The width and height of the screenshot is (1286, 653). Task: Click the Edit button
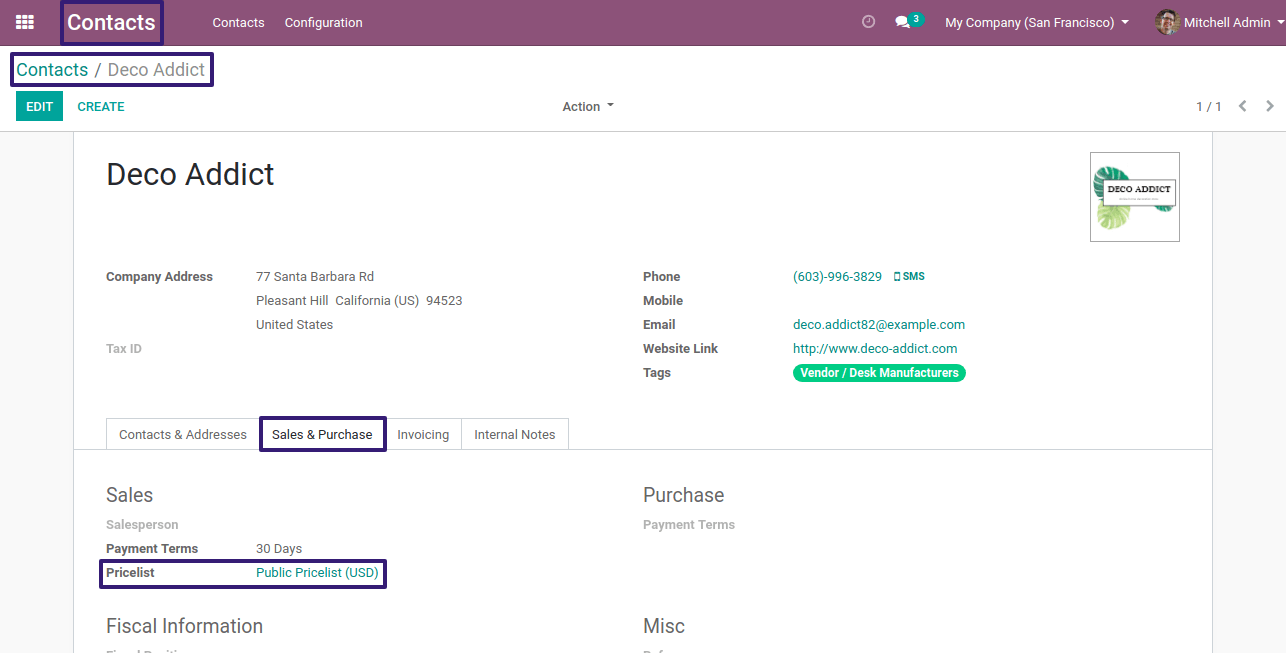39,106
